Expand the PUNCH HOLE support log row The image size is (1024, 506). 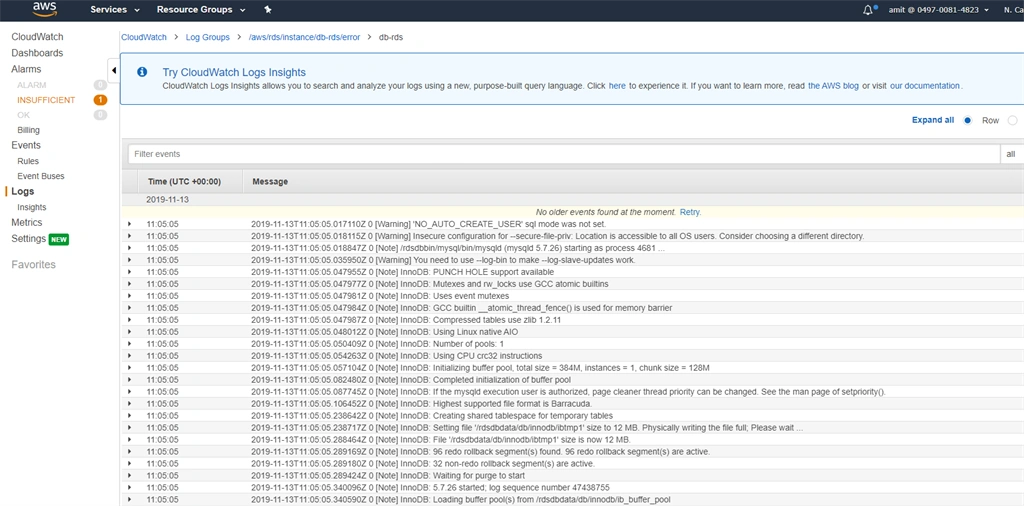click(x=129, y=272)
